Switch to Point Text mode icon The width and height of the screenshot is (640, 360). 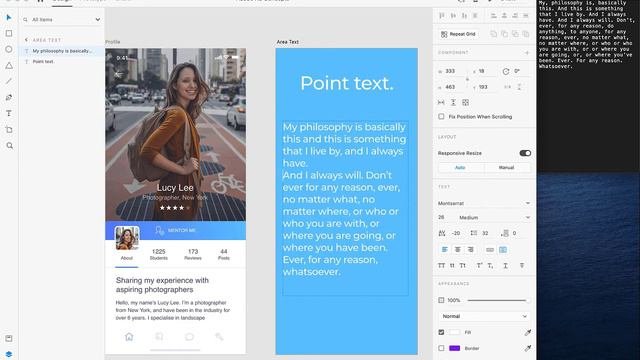[490, 249]
